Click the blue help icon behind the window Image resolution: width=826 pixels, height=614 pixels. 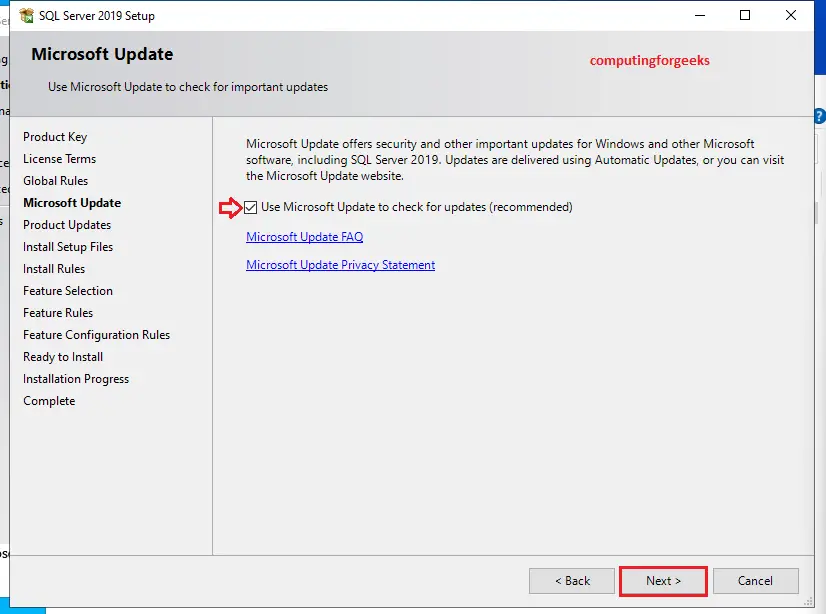tap(820, 116)
